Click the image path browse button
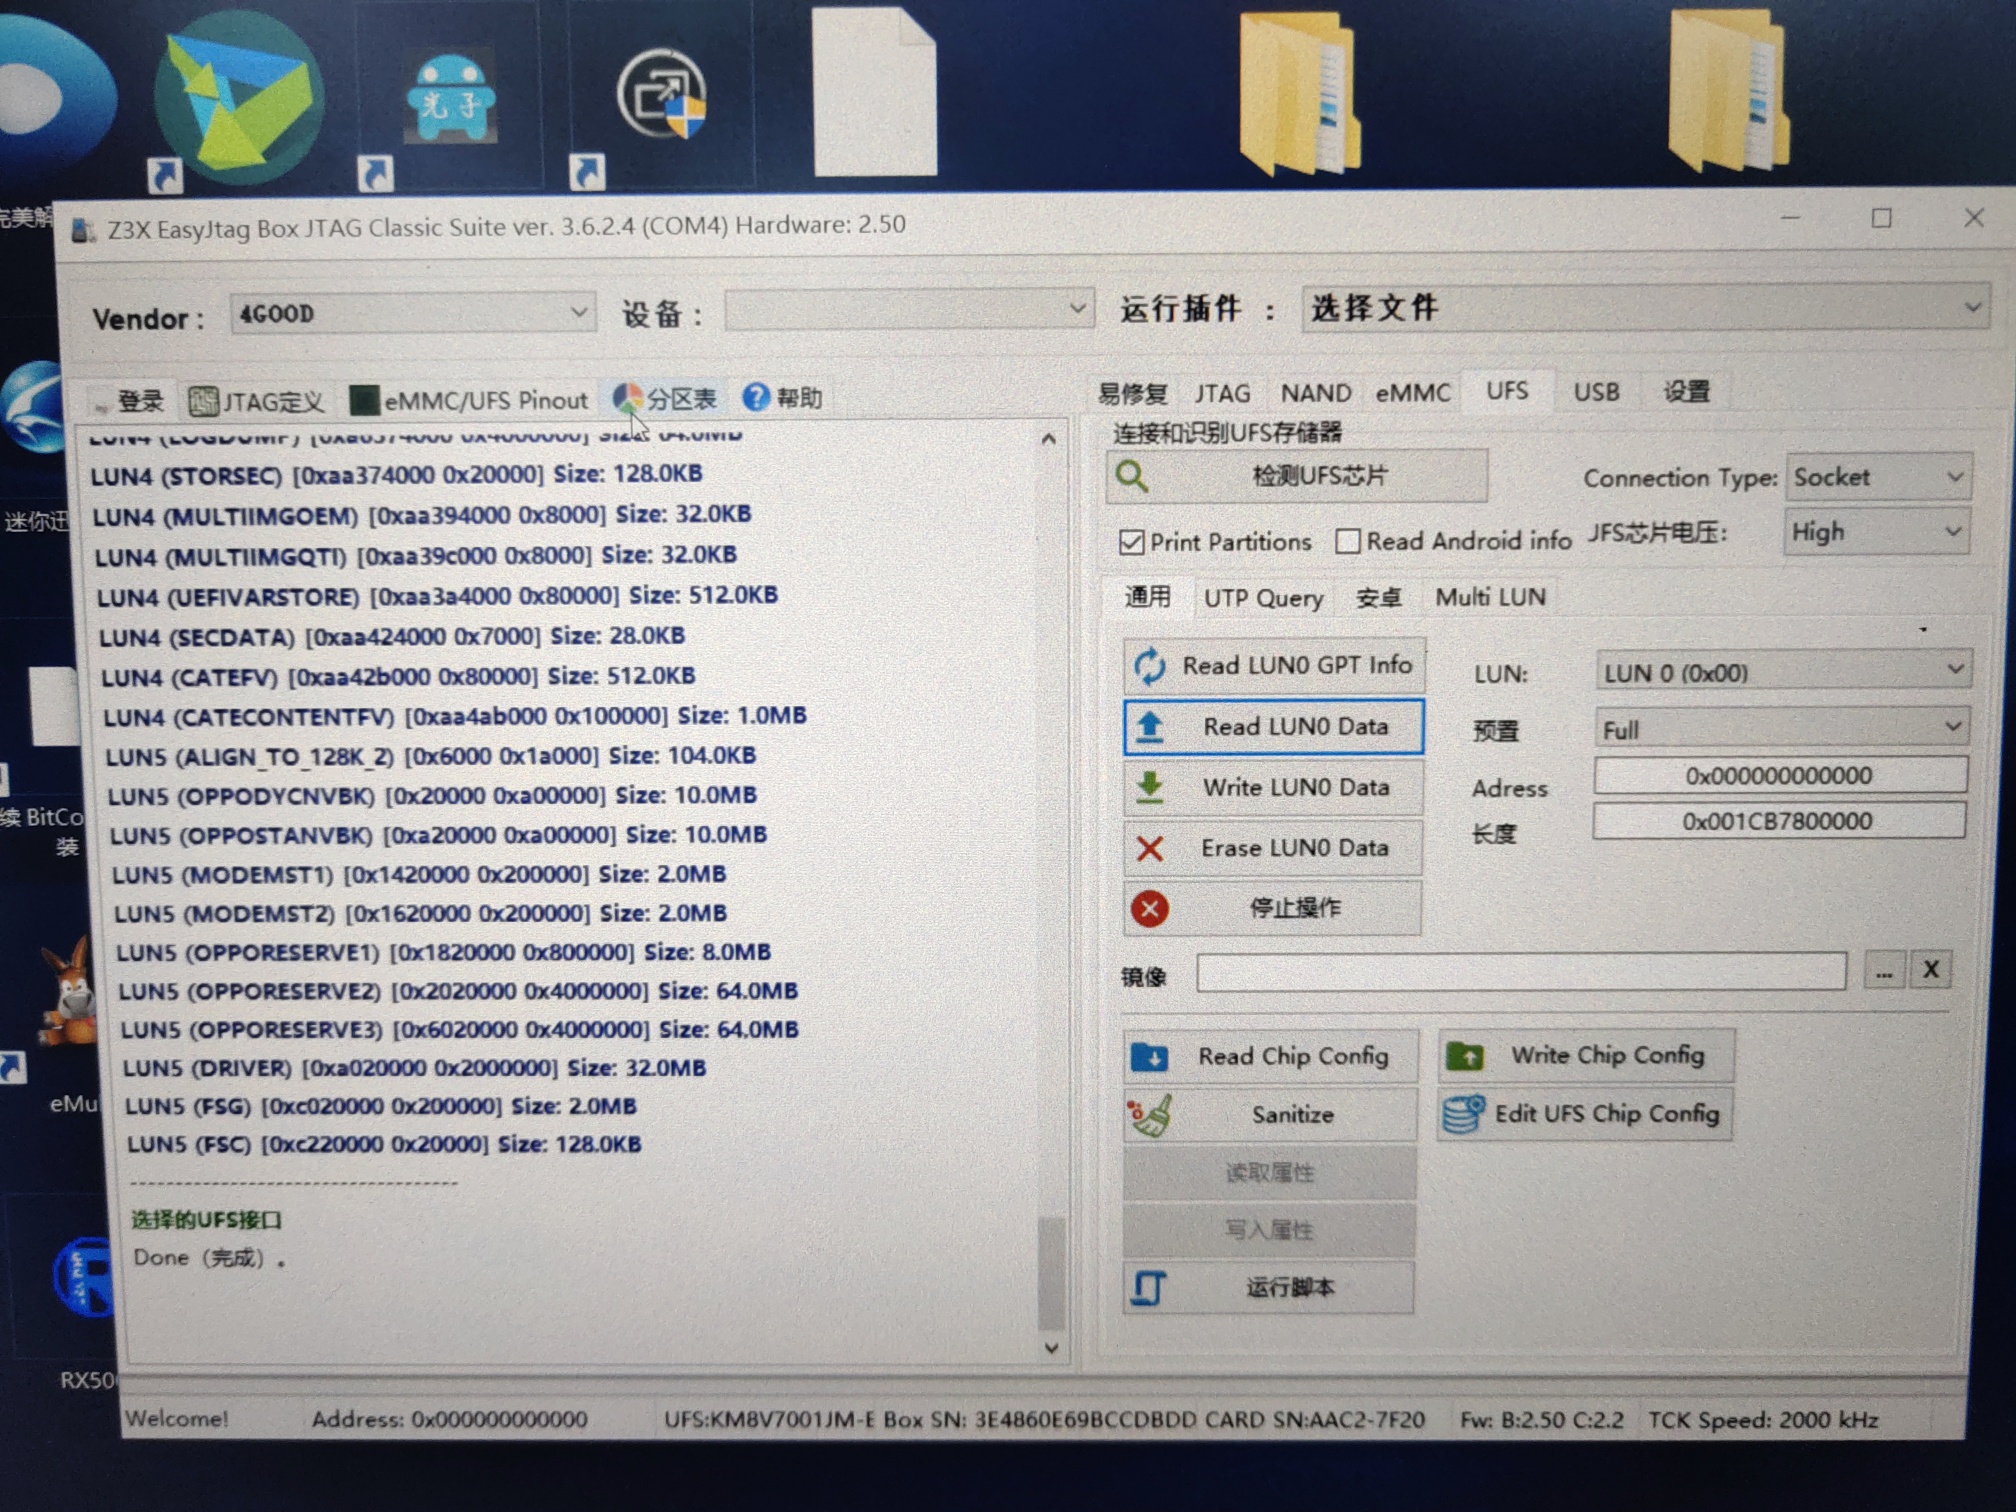Viewport: 2016px width, 1512px height. pos(1883,972)
